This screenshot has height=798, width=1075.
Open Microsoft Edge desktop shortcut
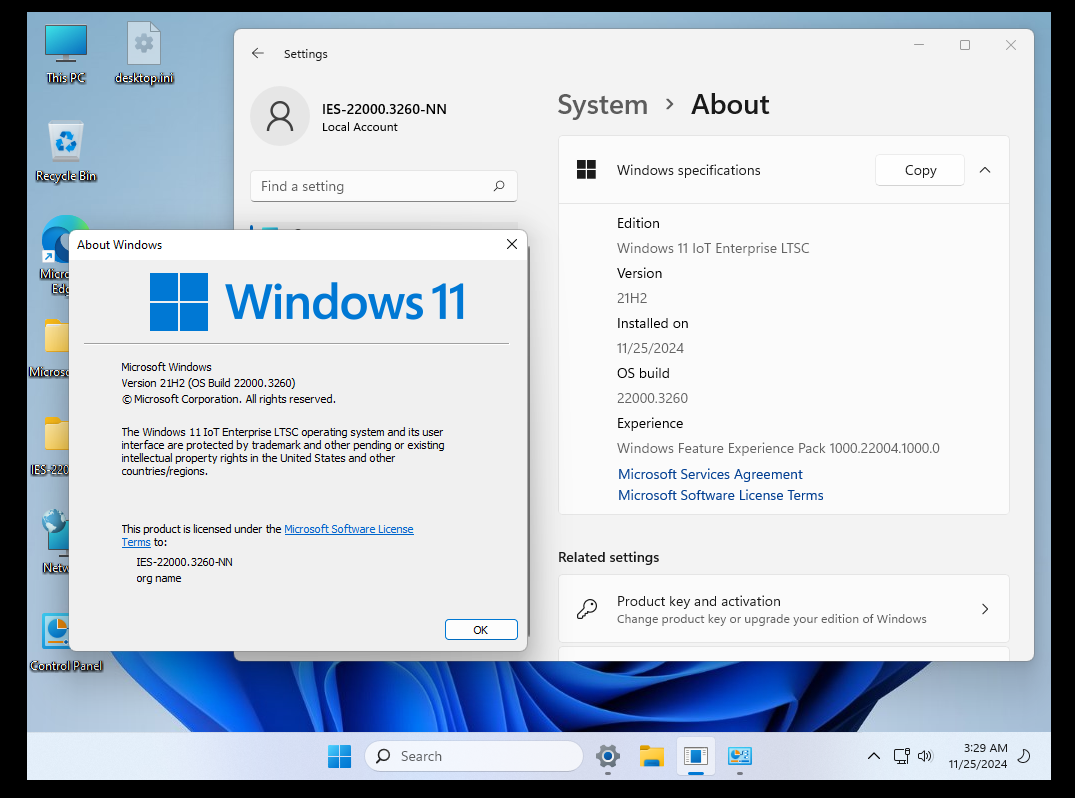tap(56, 255)
